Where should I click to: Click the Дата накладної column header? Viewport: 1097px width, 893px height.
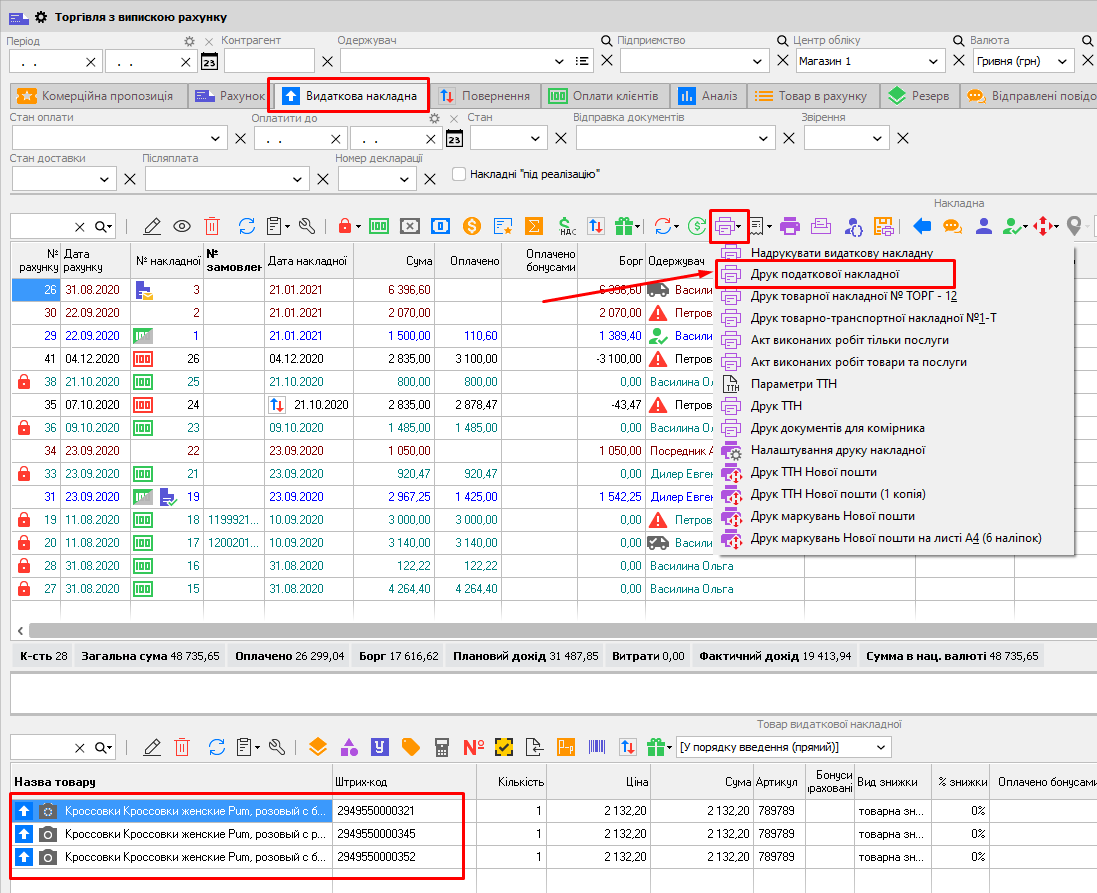[308, 262]
